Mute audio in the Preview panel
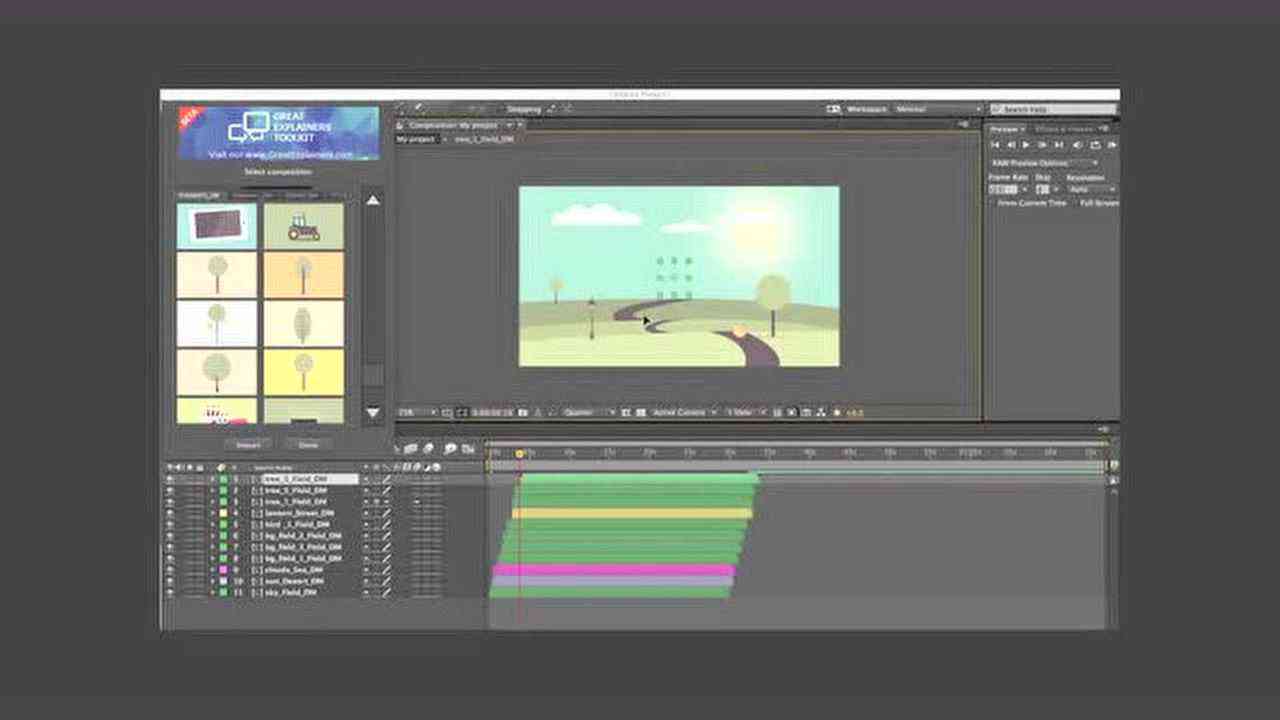 [x=1077, y=145]
